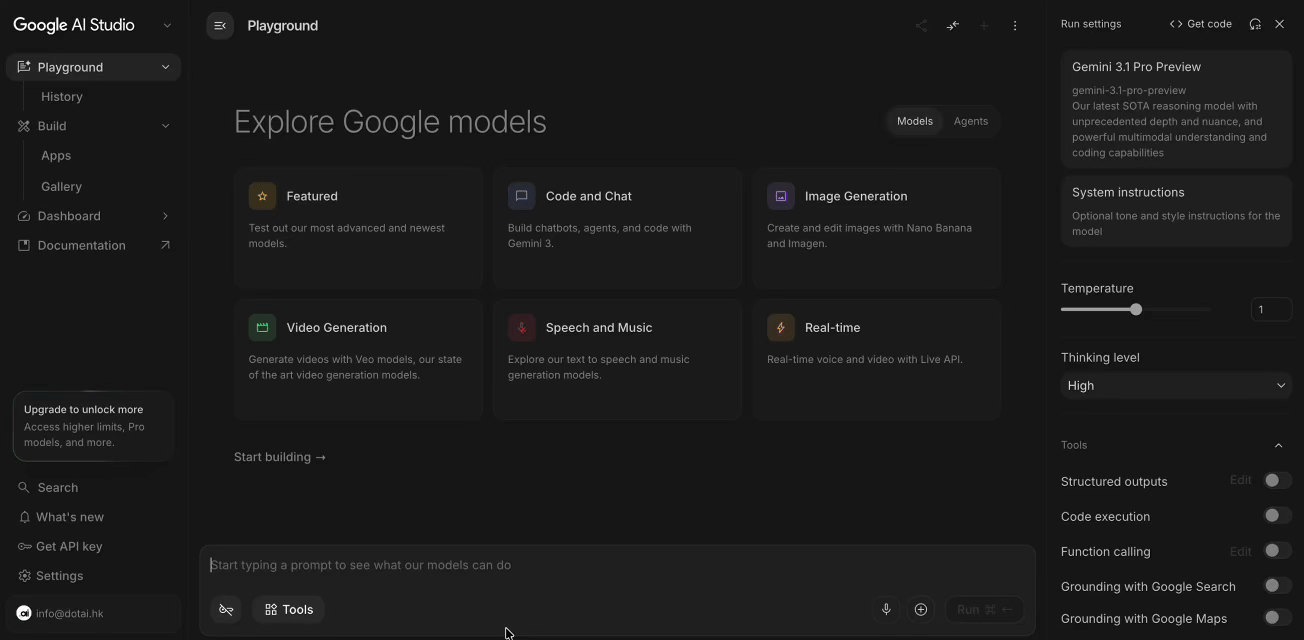Click the Featured star icon

pyautogui.click(x=262, y=196)
